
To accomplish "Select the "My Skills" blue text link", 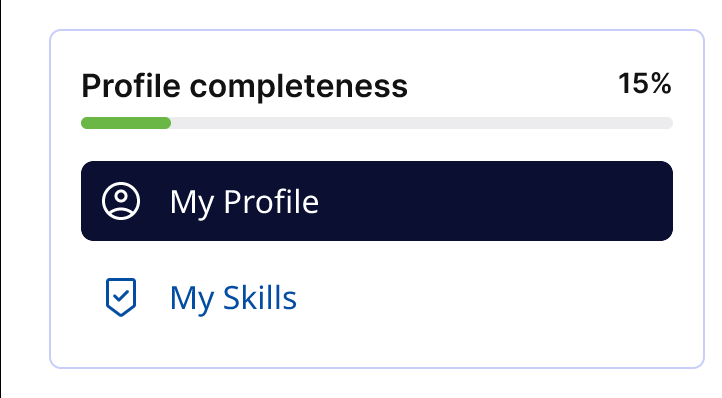I will [x=233, y=298].
